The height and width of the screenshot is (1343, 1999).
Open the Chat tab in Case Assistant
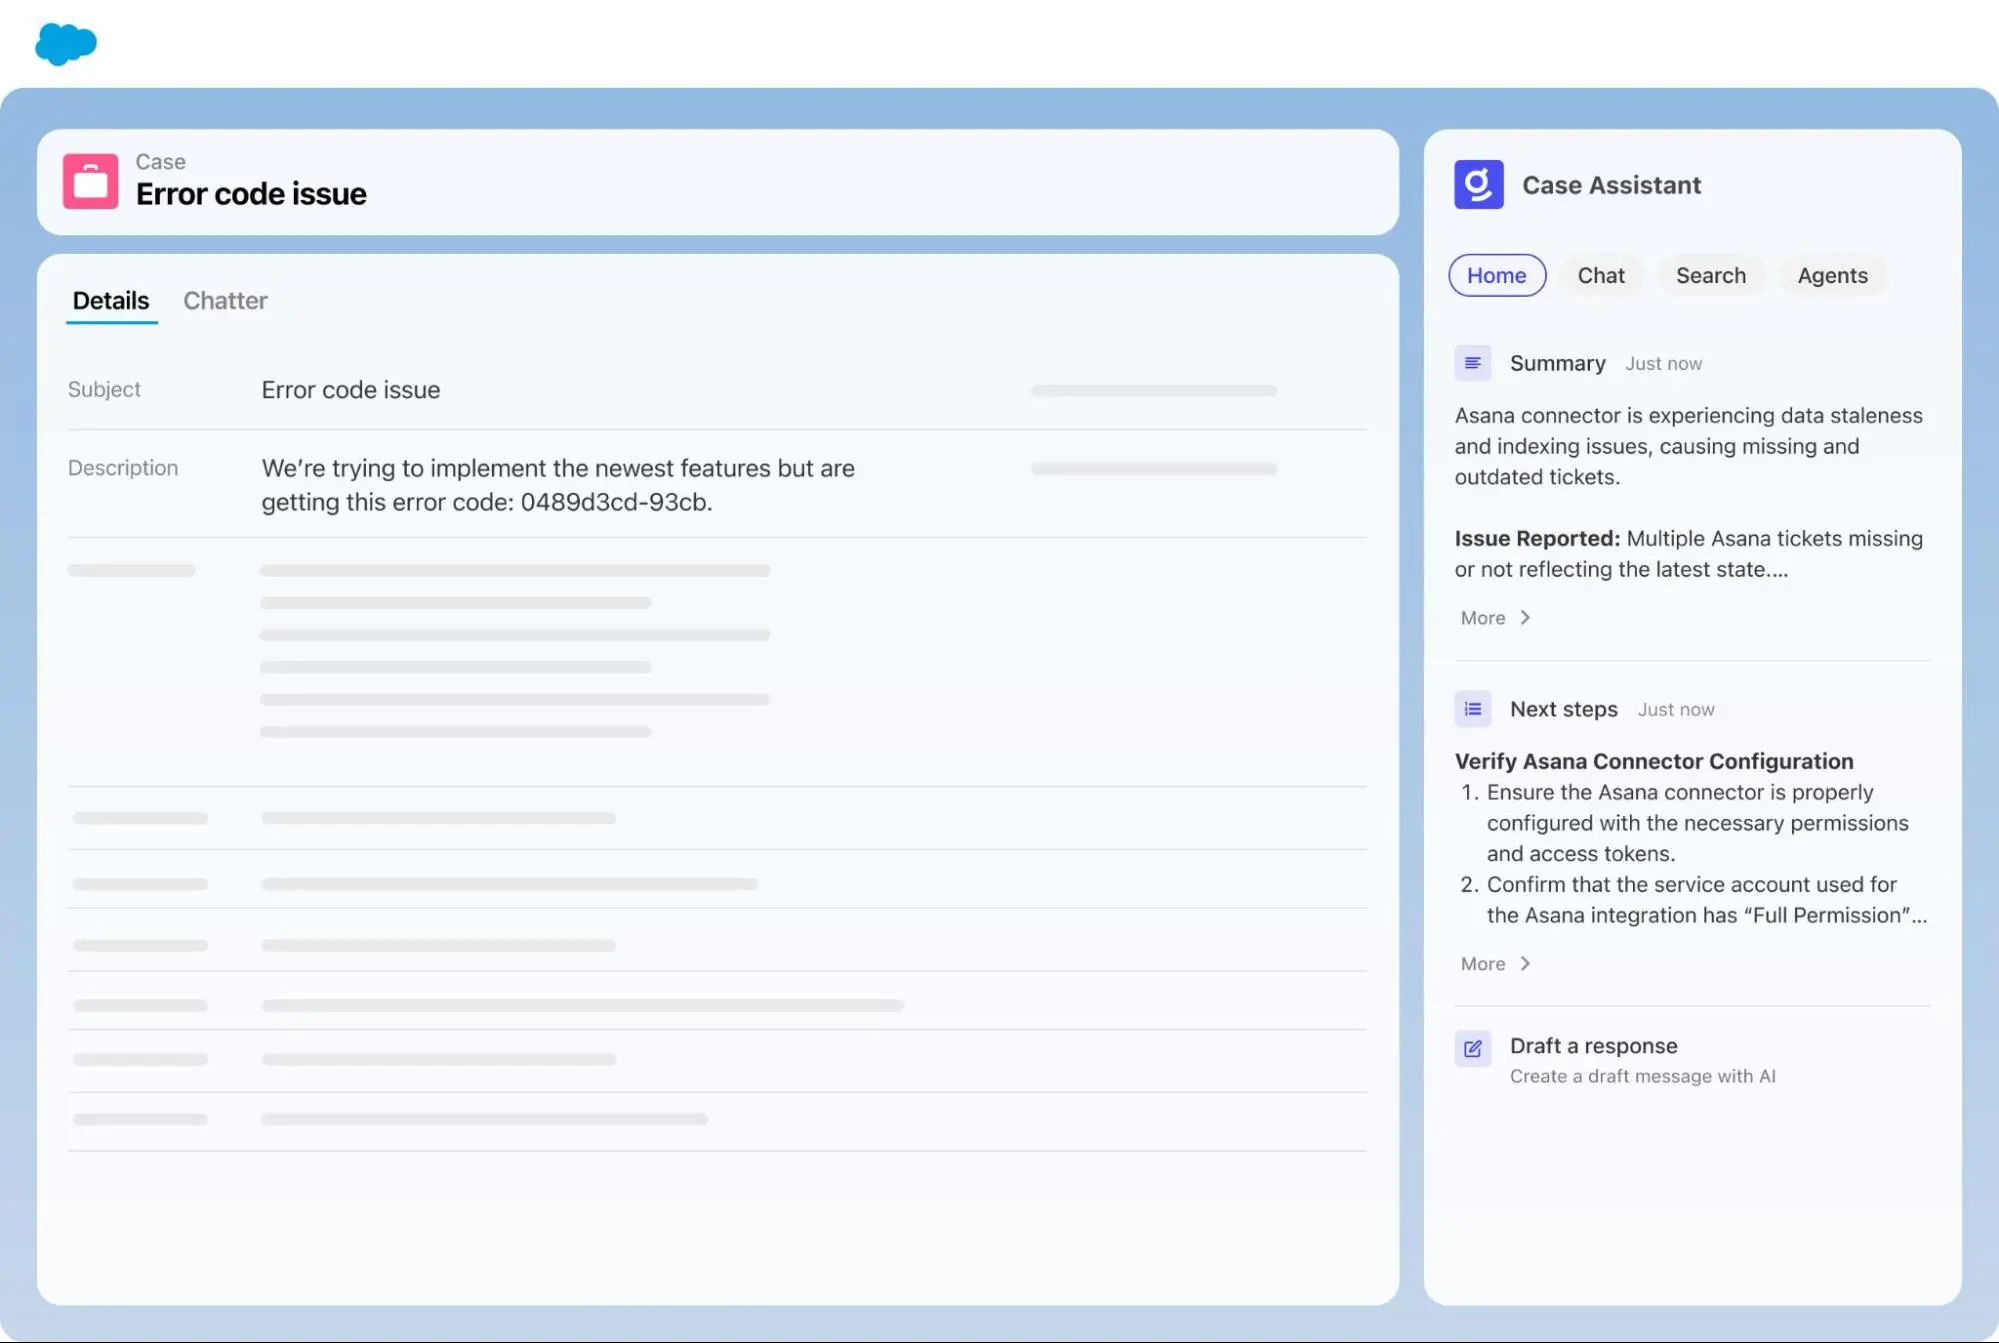point(1600,276)
